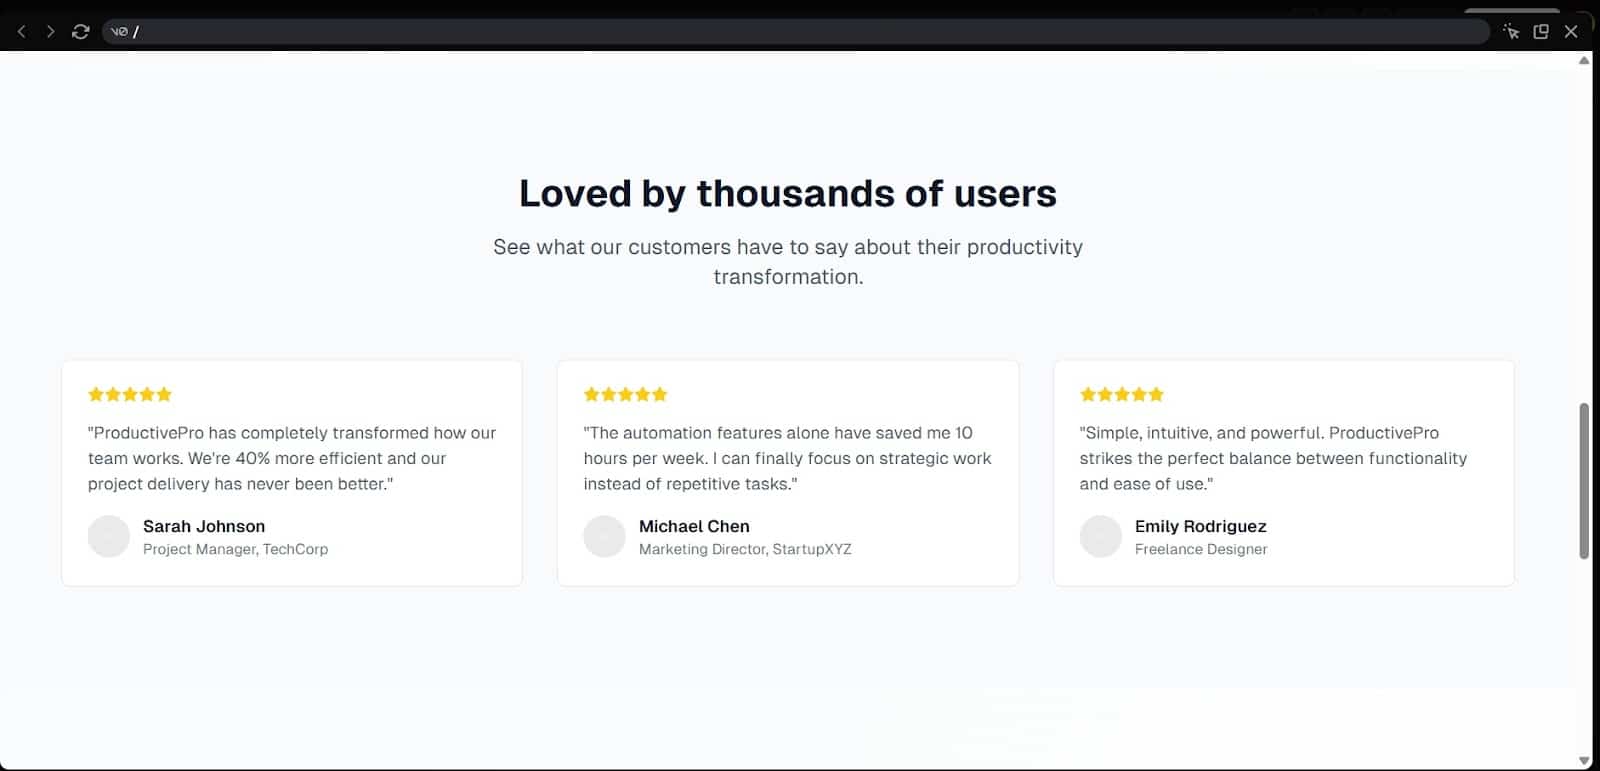Click Sarah Johnson's avatar circle
1600x771 pixels.
tap(109, 536)
